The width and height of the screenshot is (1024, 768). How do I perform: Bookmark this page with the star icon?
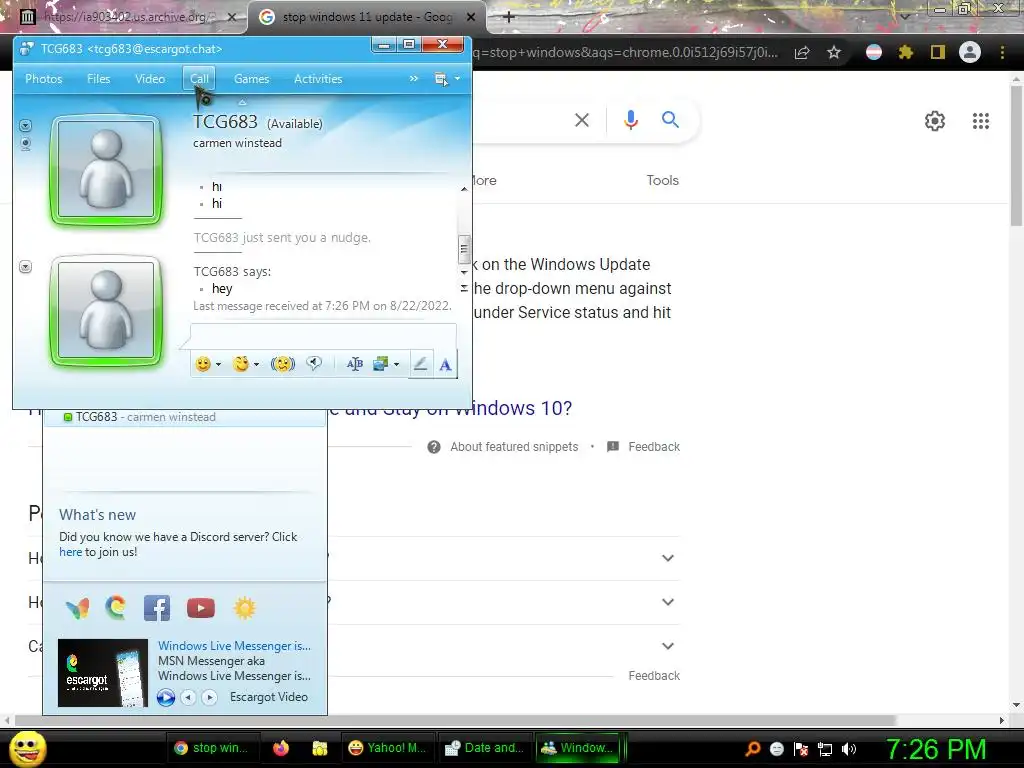[834, 52]
